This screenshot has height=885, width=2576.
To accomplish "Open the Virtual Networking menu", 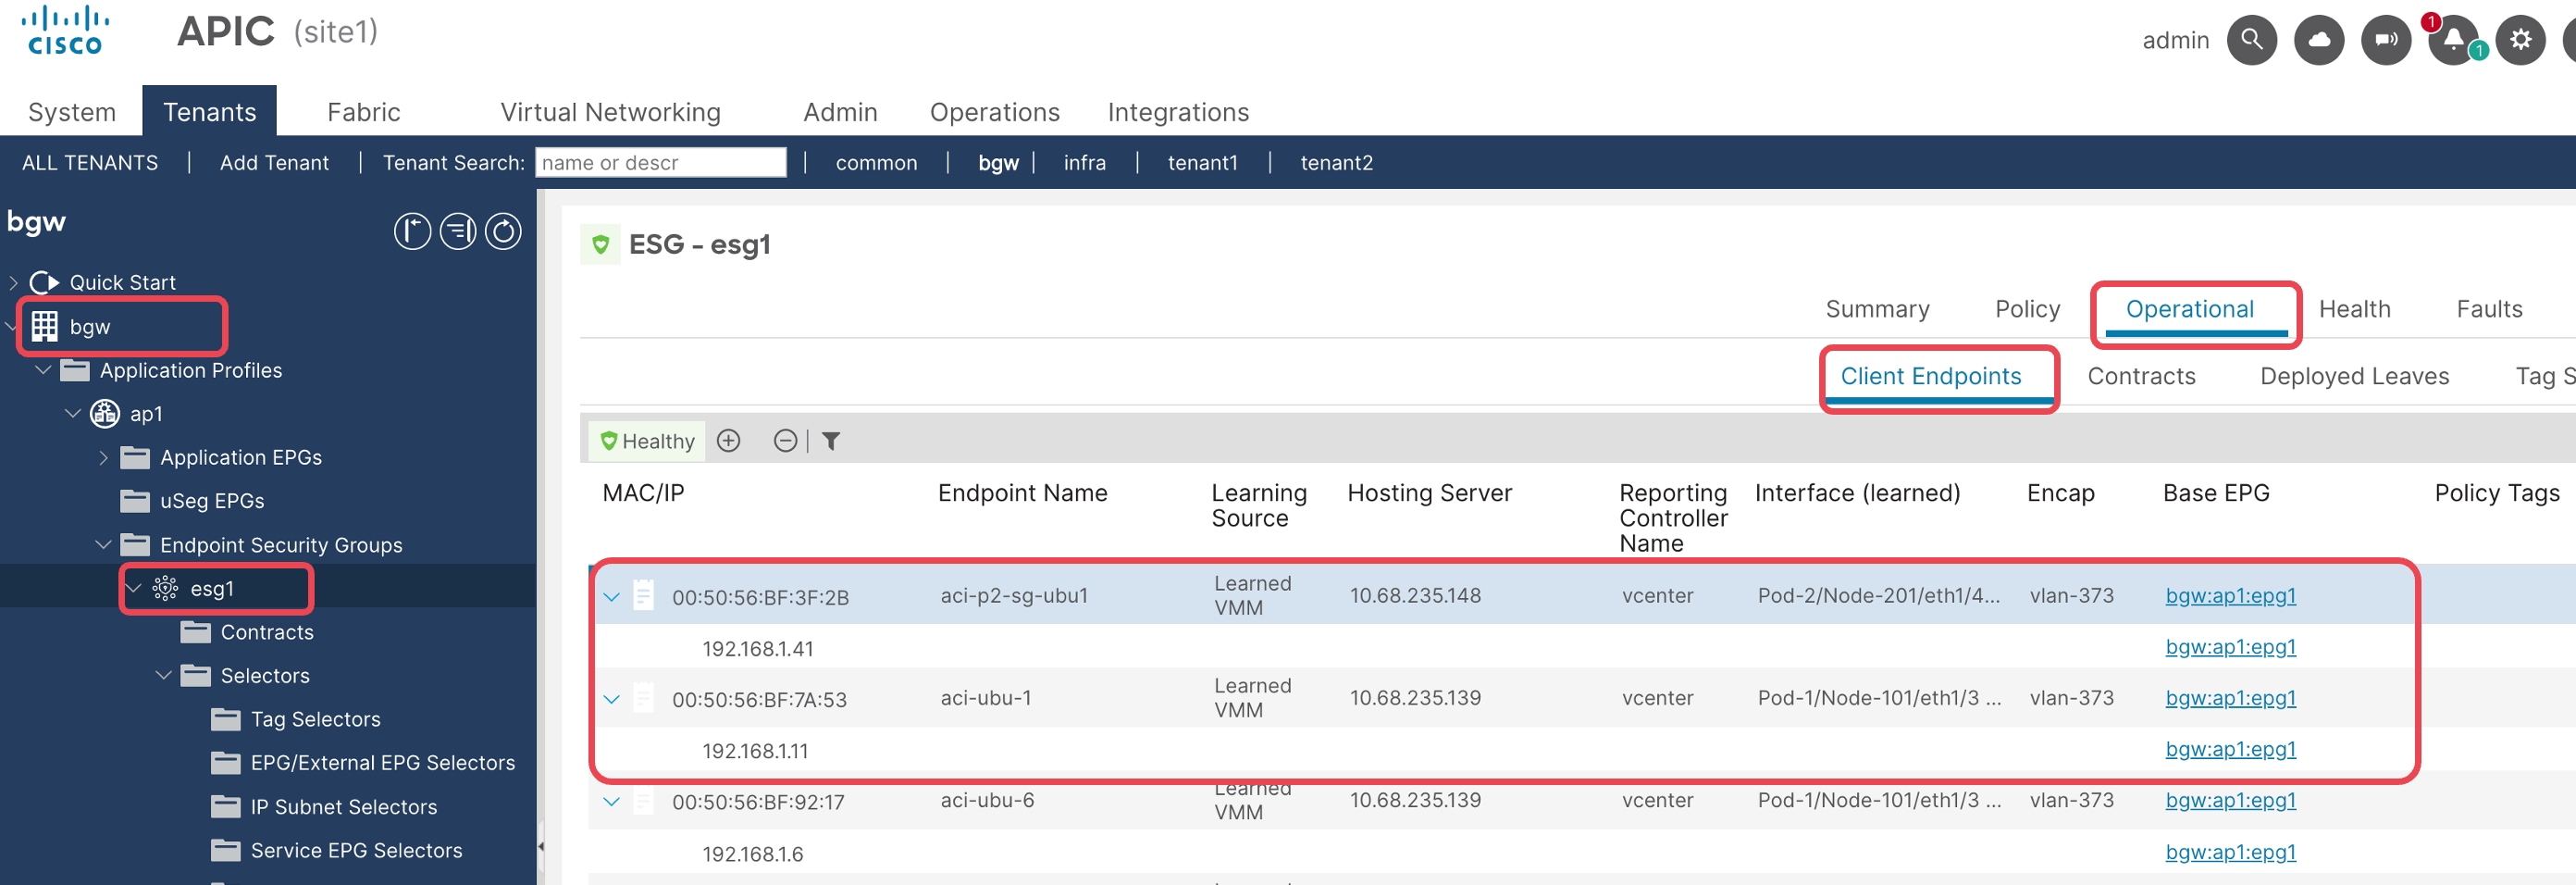I will [611, 112].
